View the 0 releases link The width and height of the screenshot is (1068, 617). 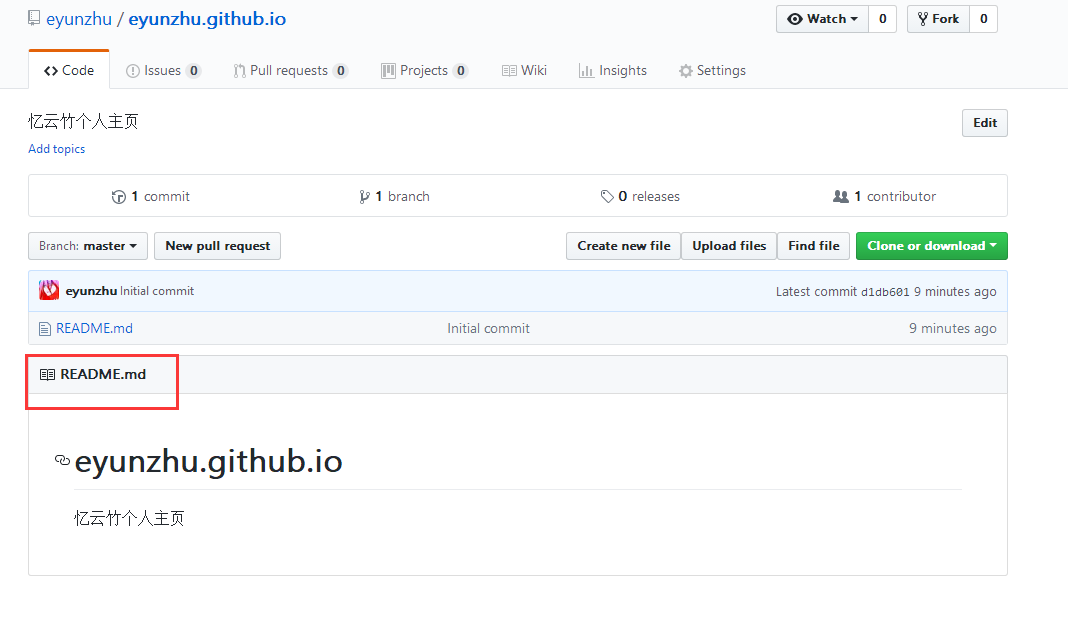[x=640, y=197]
